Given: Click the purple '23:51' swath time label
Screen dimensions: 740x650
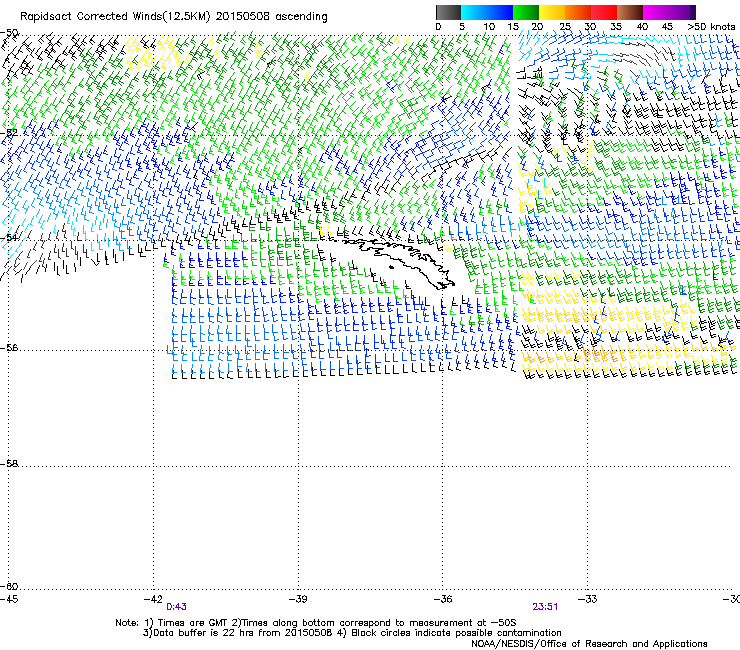Looking at the screenshot, I should click(545, 607).
